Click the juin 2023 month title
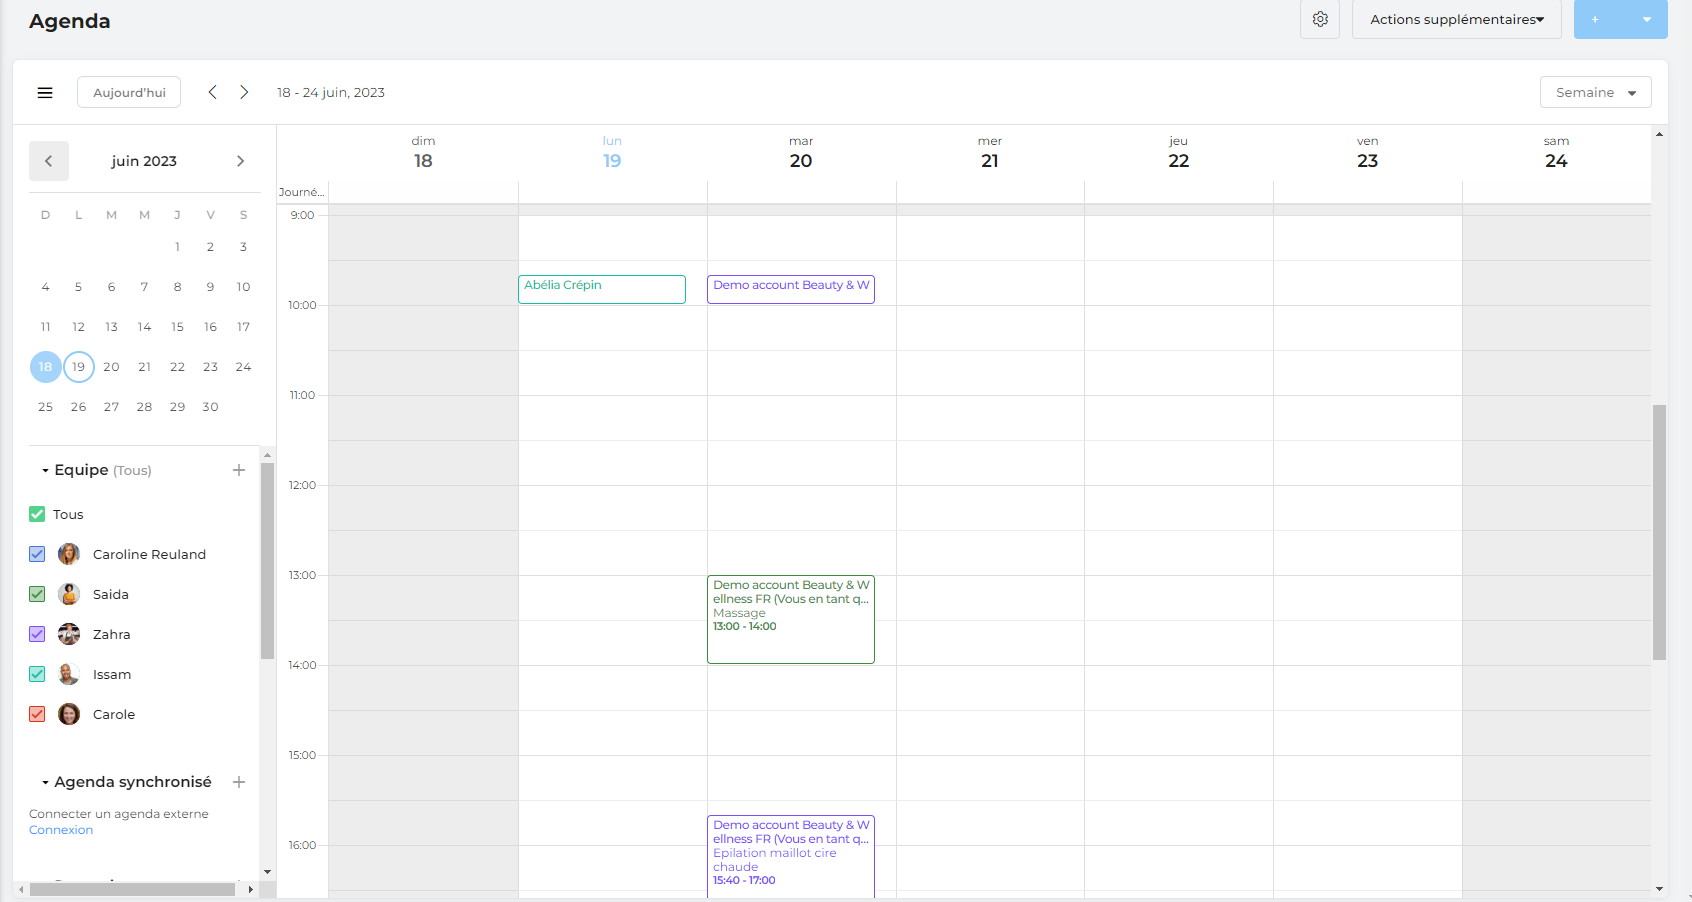 tap(144, 161)
